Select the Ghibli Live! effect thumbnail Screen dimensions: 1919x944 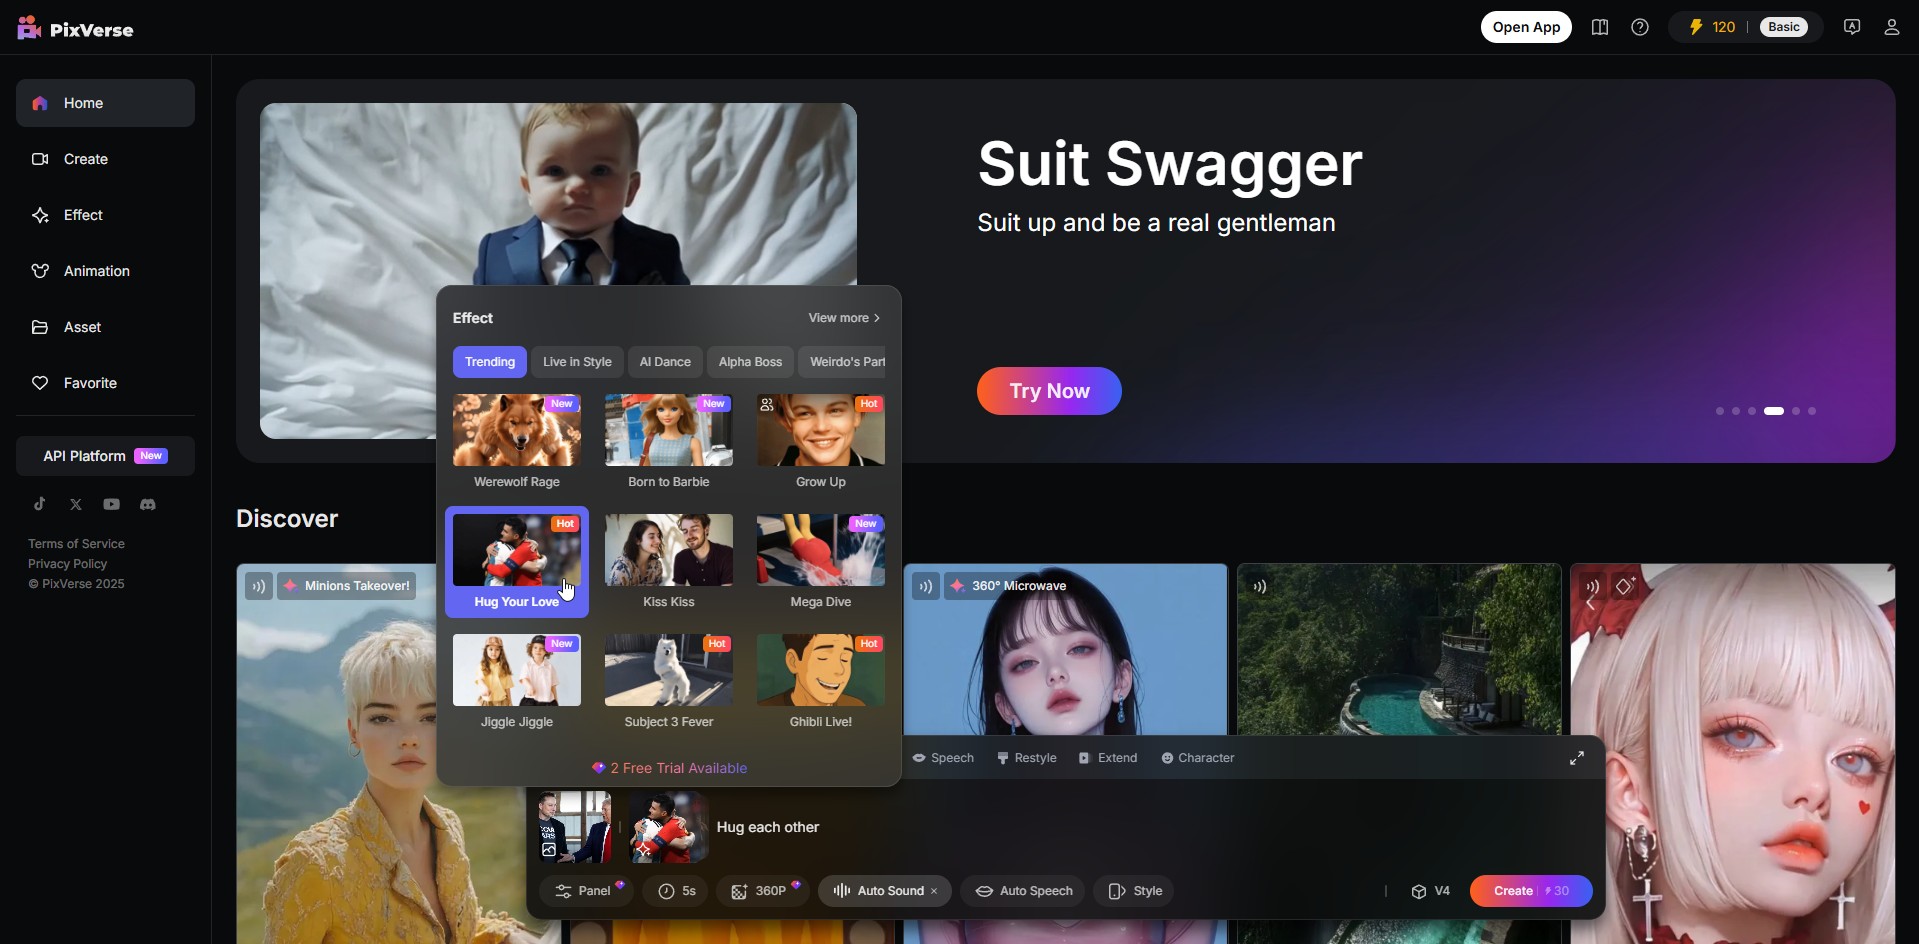[820, 671]
